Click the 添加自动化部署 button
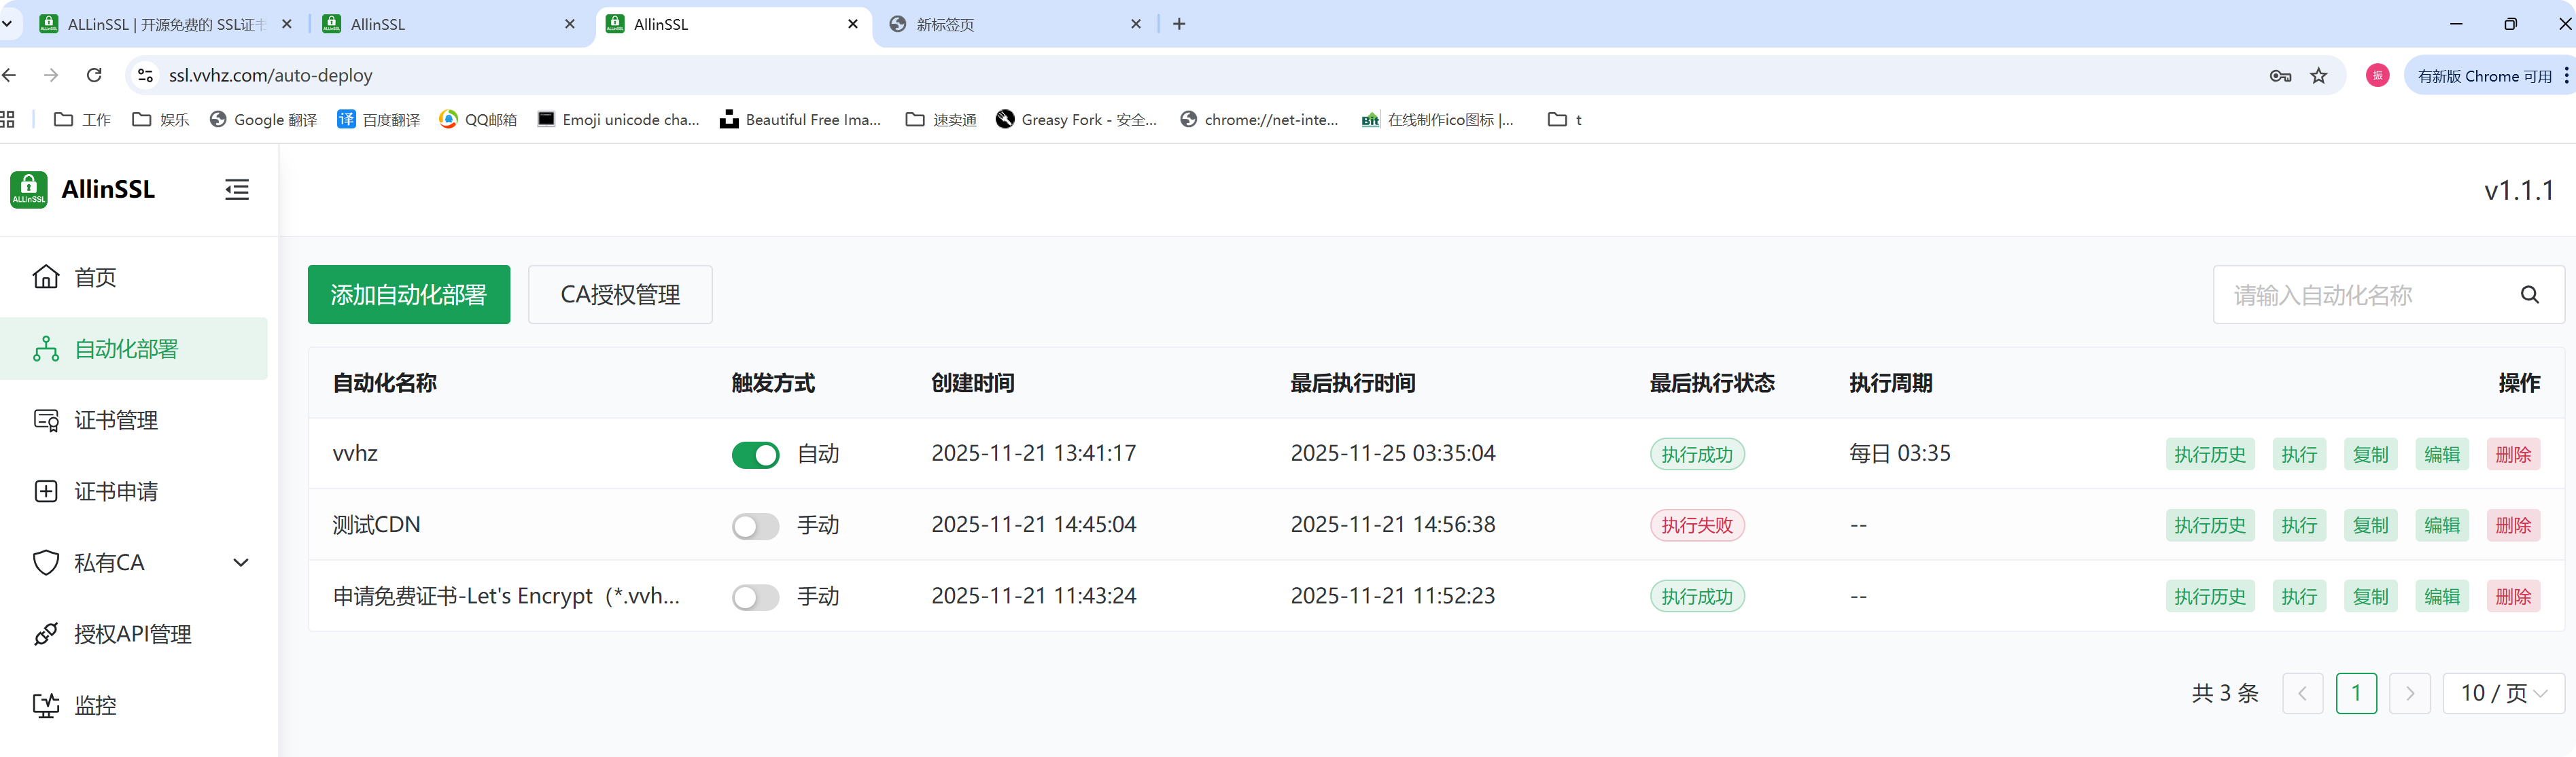Screen dimensions: 2576x757 coord(408,295)
